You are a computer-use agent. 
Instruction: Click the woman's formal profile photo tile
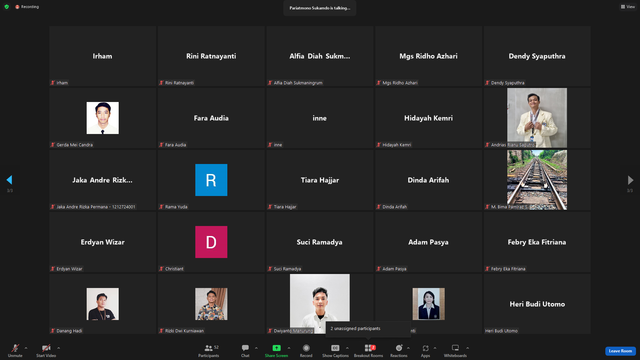[x=428, y=304]
